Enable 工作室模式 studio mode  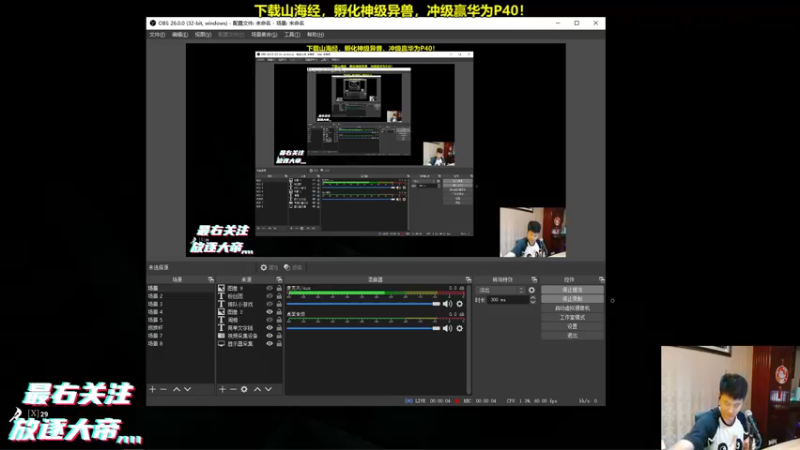click(572, 317)
